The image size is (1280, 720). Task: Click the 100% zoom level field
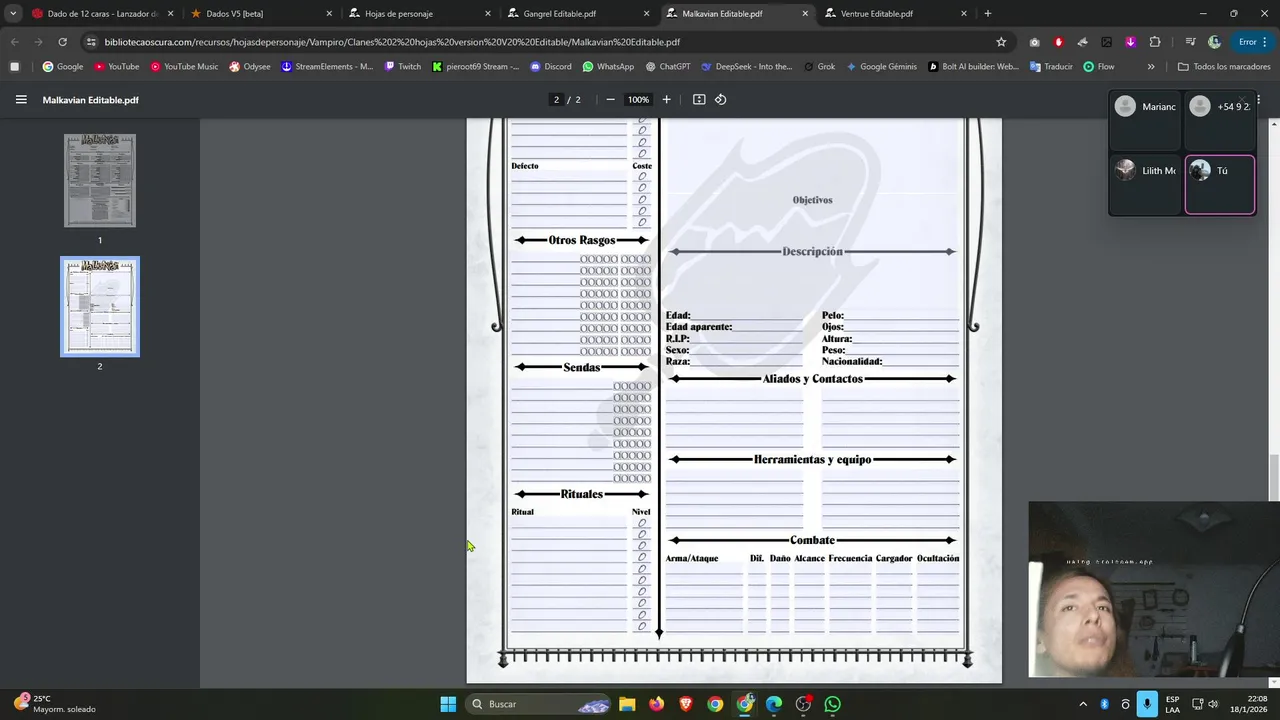click(x=638, y=100)
